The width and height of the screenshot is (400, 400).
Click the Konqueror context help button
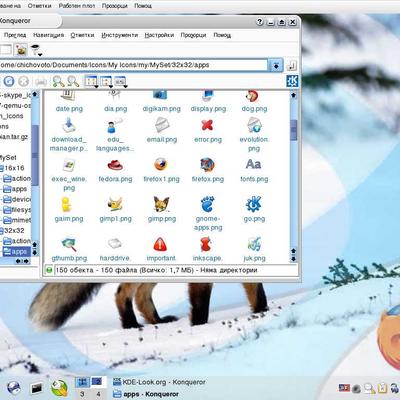[260, 22]
